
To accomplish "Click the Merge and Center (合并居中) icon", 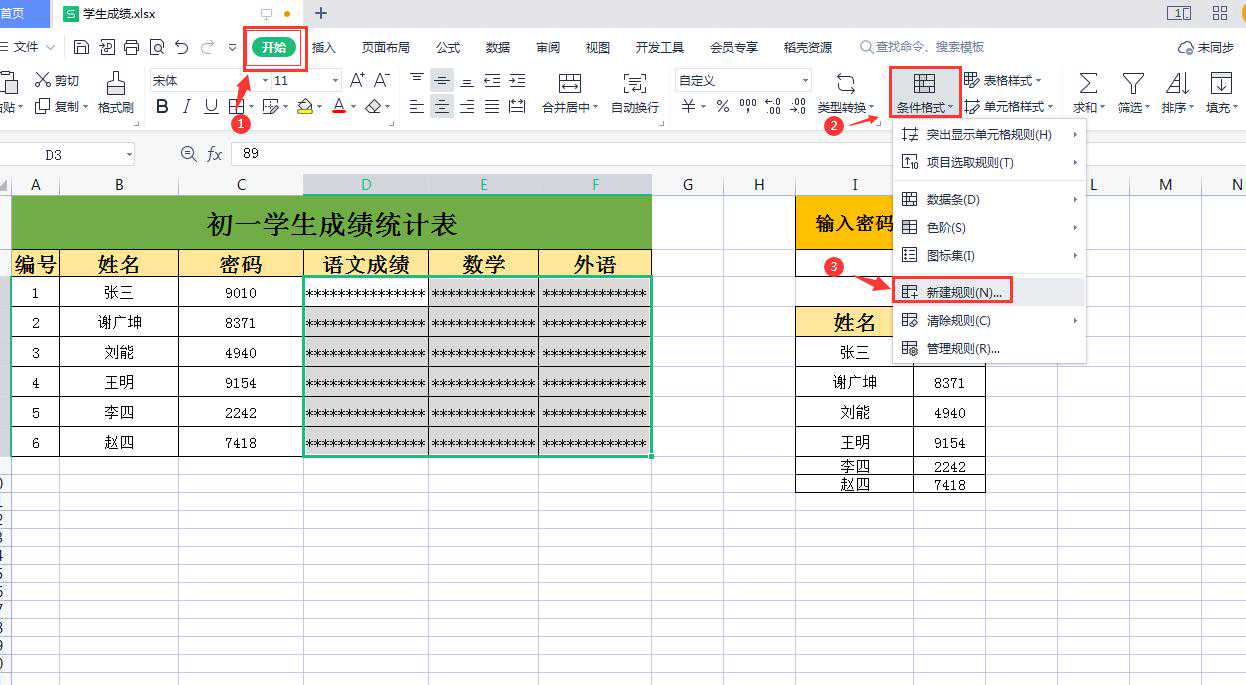I will click(x=569, y=84).
